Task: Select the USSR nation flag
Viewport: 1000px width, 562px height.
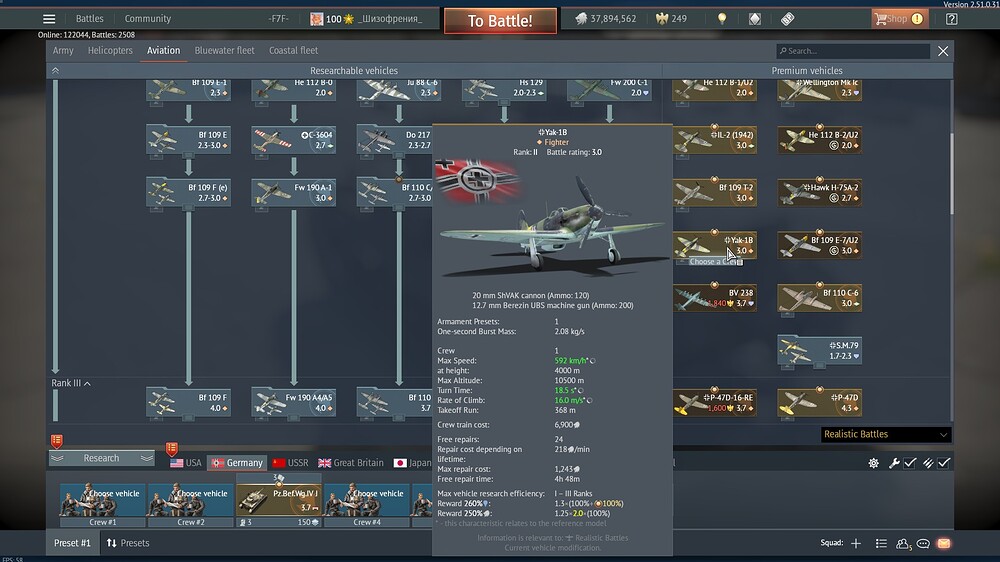Action: pos(291,463)
